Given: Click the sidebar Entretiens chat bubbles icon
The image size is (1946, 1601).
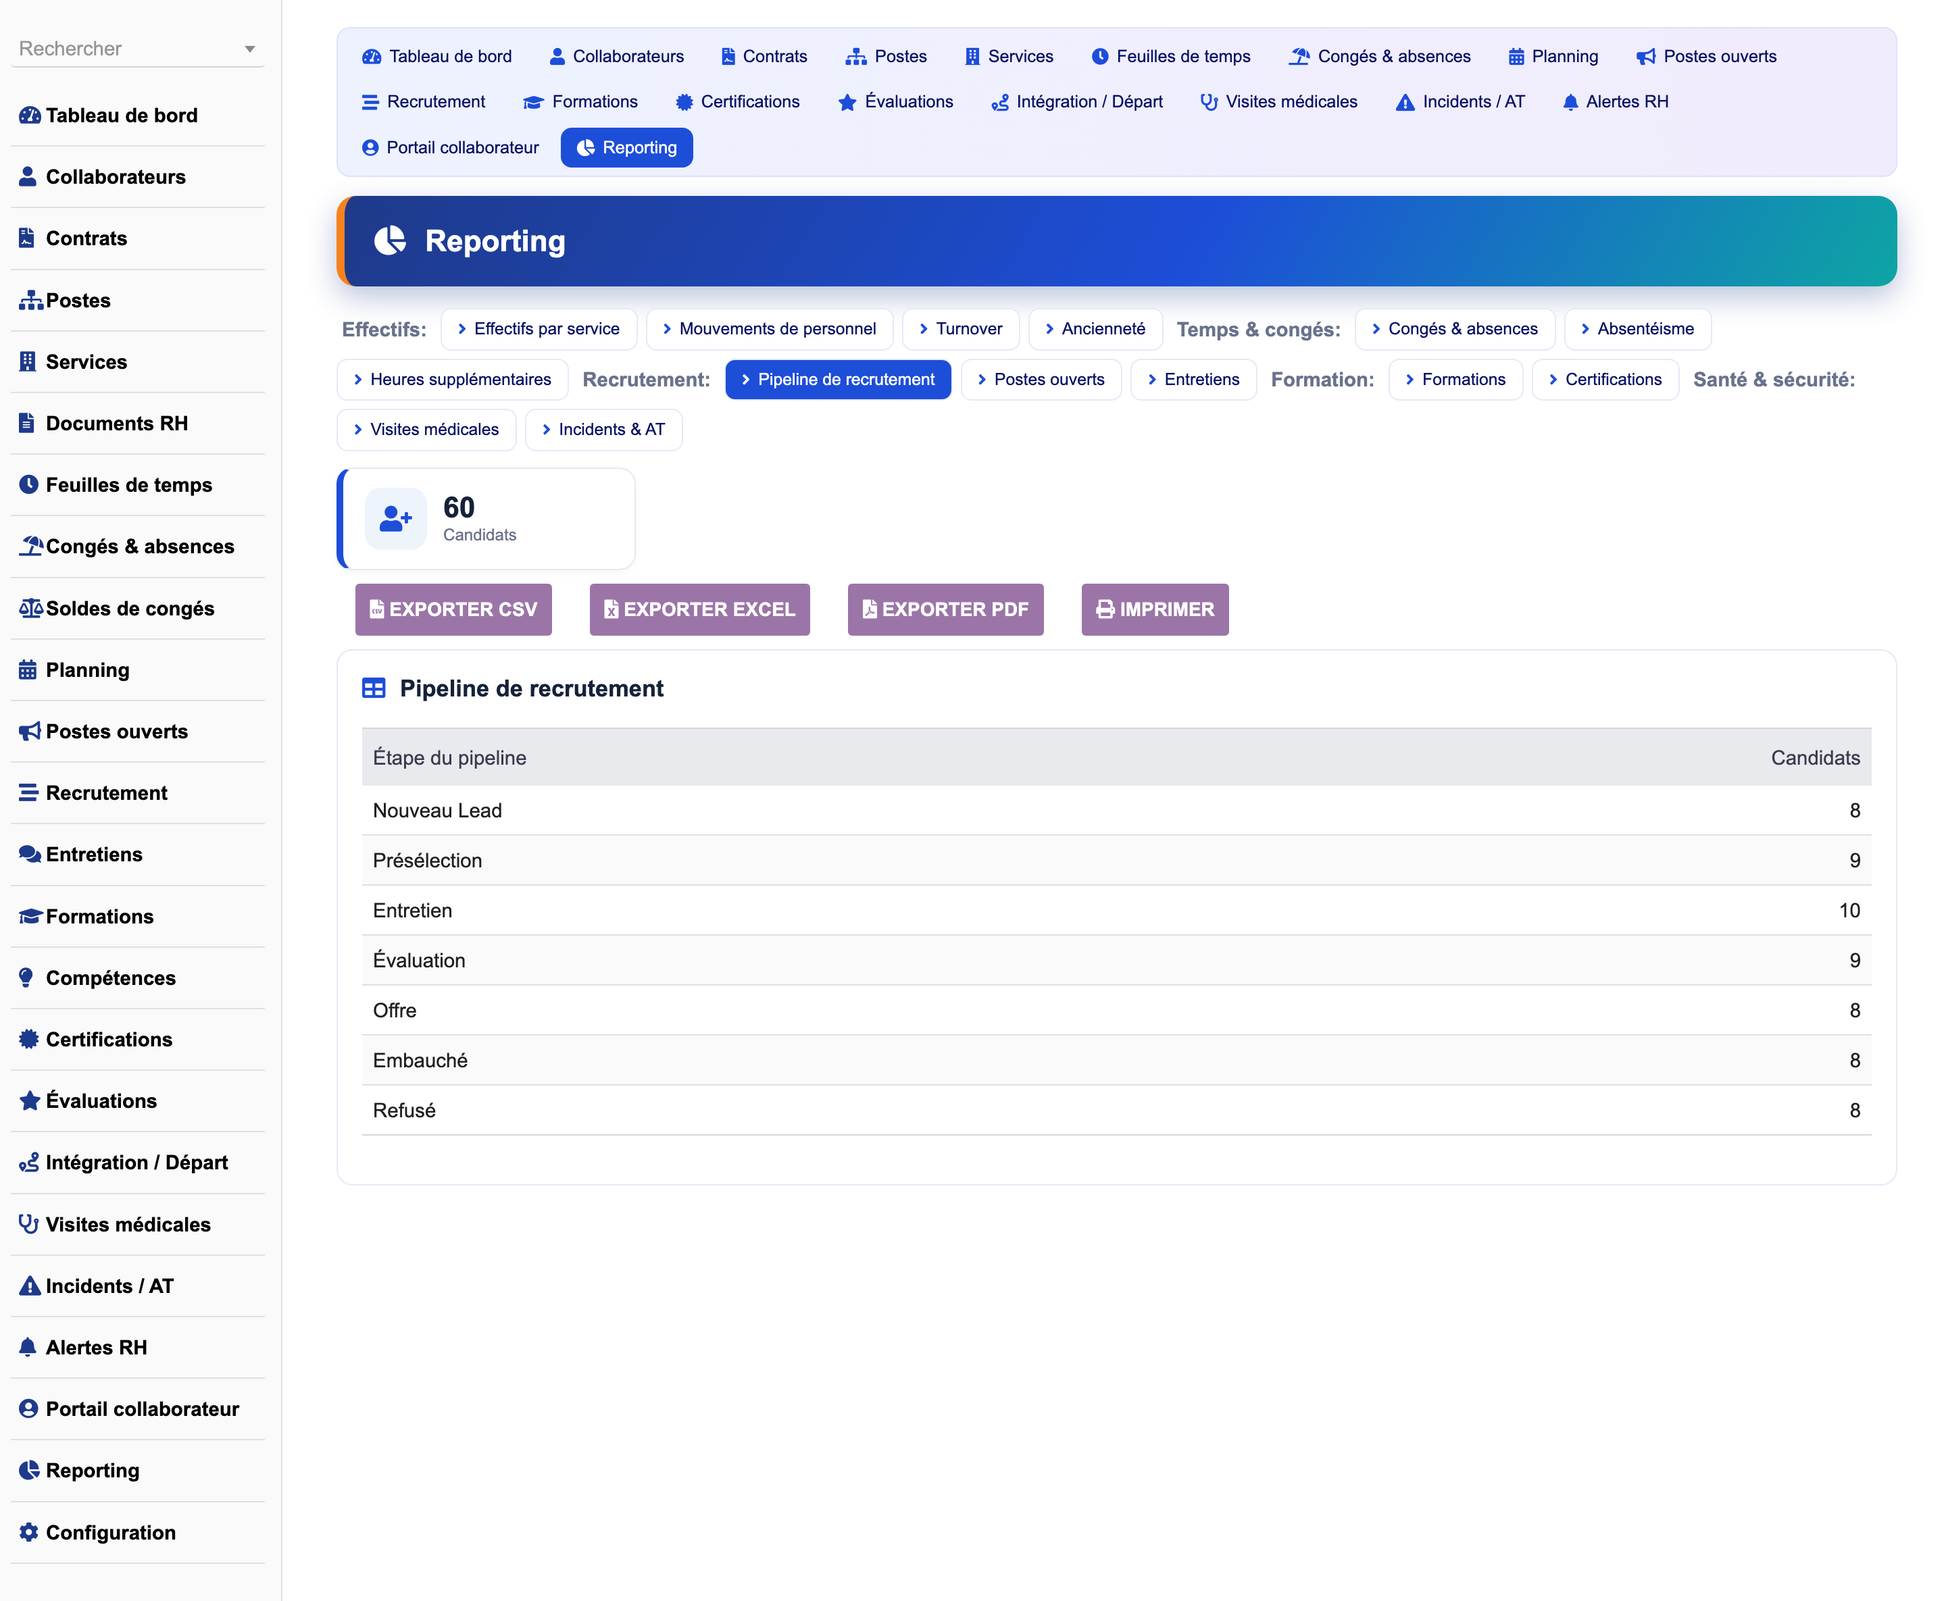Looking at the screenshot, I should click(30, 855).
